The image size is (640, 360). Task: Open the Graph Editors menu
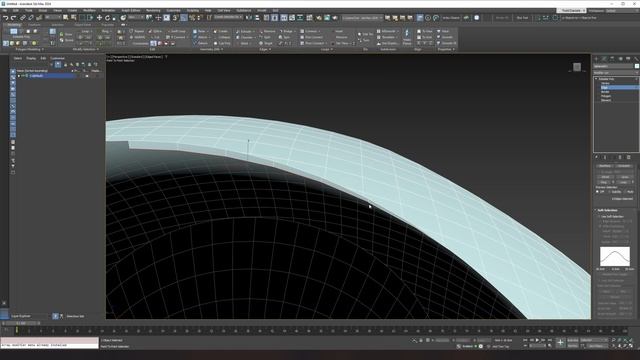click(x=131, y=11)
